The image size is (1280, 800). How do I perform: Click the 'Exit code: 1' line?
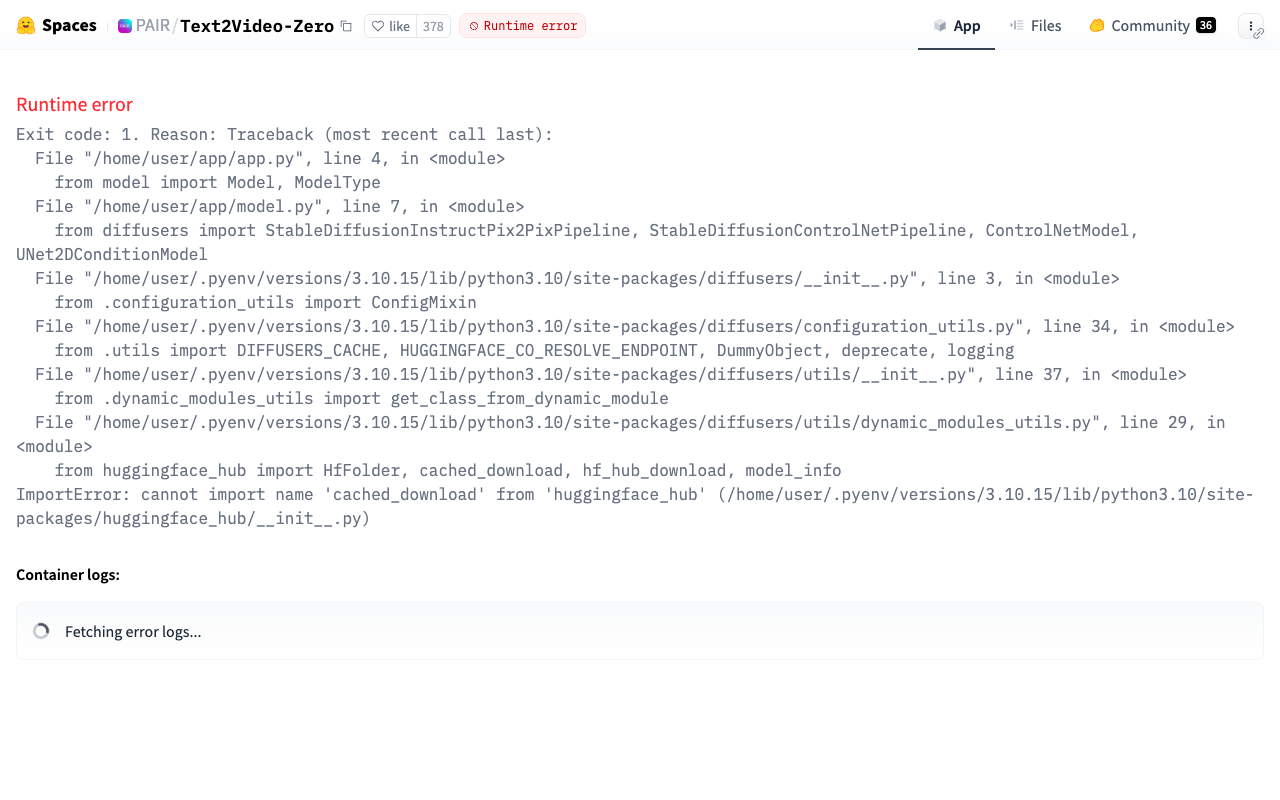click(285, 135)
